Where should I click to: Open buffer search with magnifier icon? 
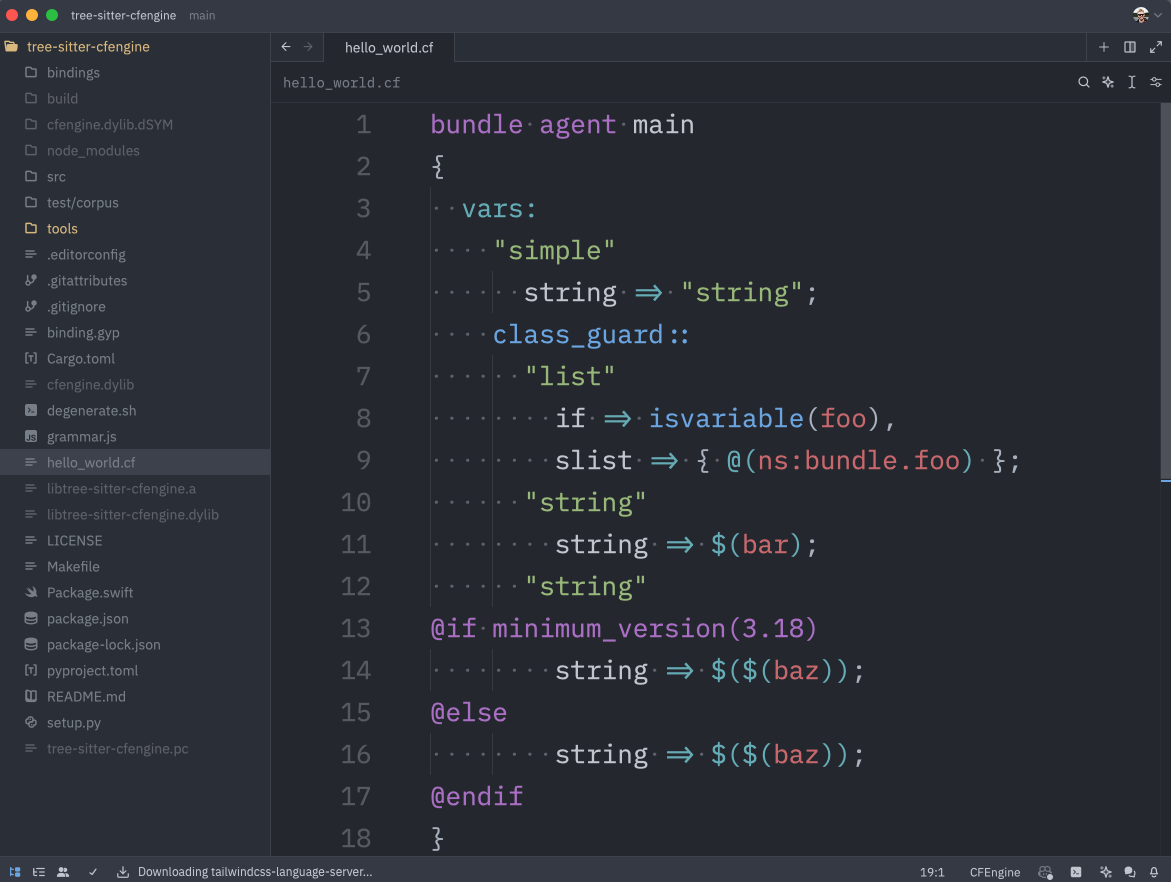[1083, 82]
